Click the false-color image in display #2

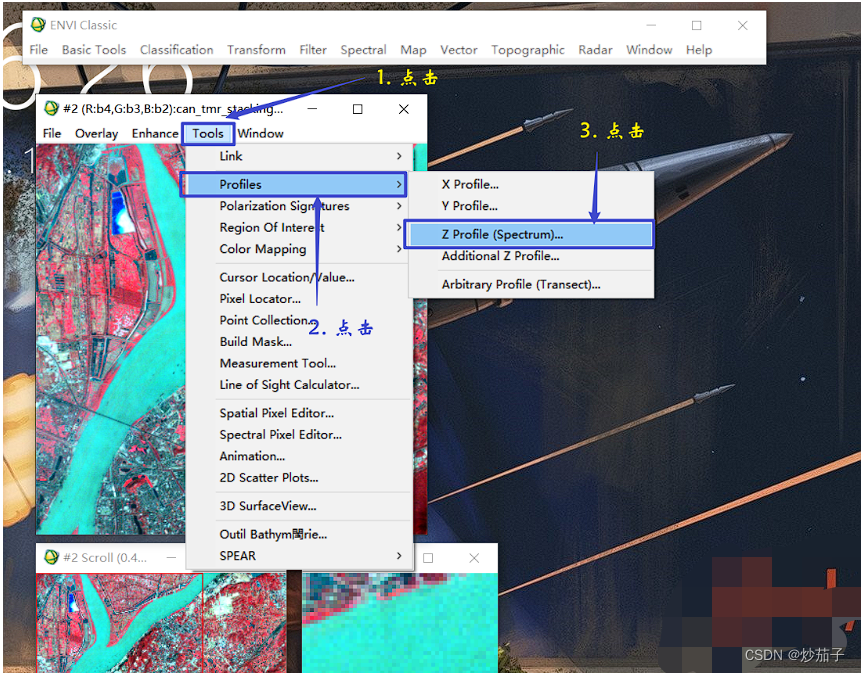(110, 339)
